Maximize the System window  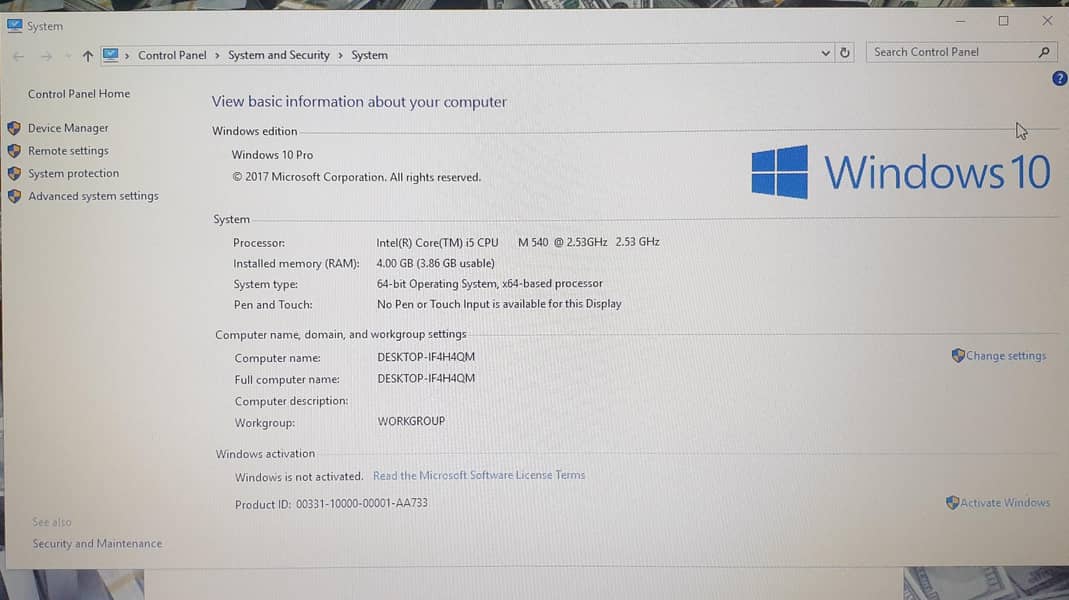tap(1004, 21)
